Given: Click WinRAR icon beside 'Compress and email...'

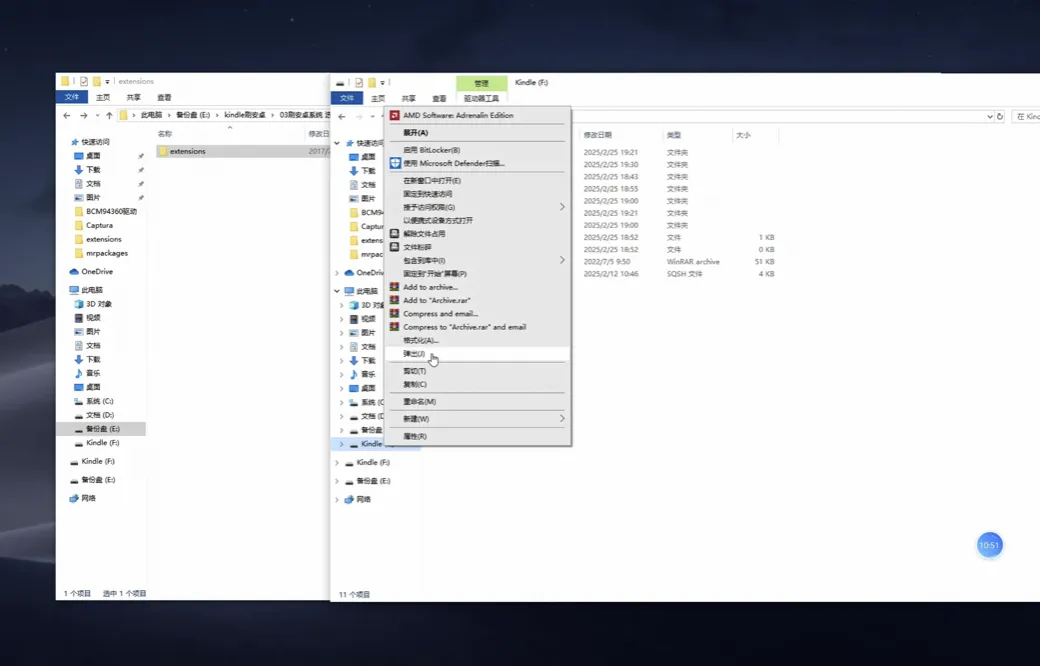Looking at the screenshot, I should point(395,314).
